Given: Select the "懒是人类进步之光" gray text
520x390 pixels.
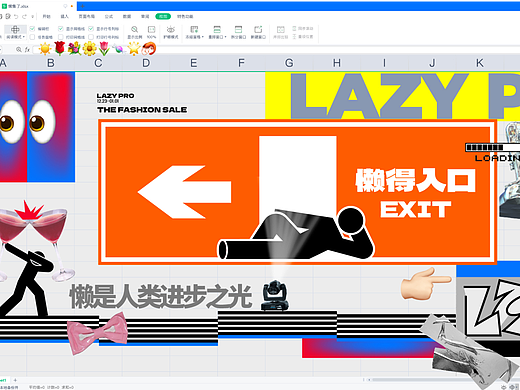Looking at the screenshot, I should coord(160,296).
